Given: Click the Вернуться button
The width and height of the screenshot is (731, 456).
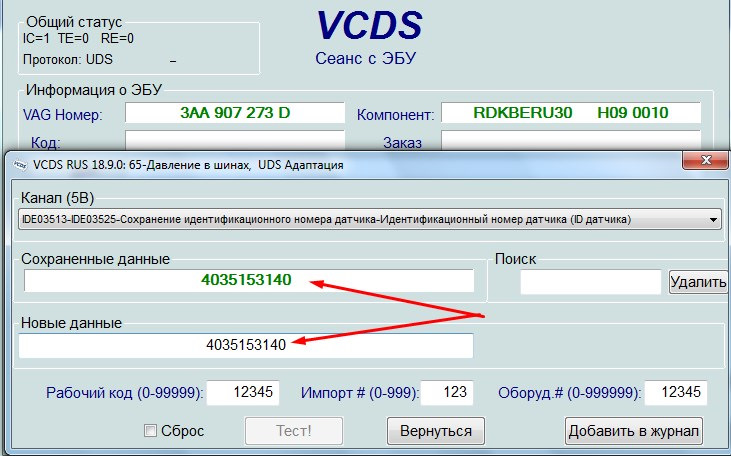Looking at the screenshot, I should [x=436, y=431].
